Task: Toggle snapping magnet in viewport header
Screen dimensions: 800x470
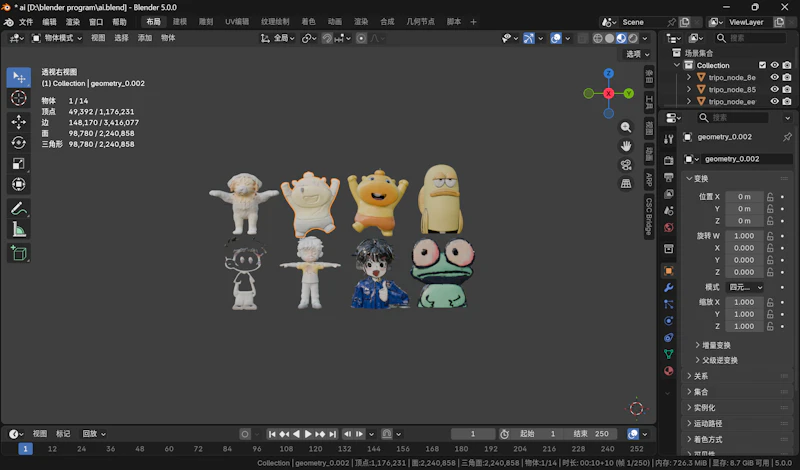Action: coord(327,38)
